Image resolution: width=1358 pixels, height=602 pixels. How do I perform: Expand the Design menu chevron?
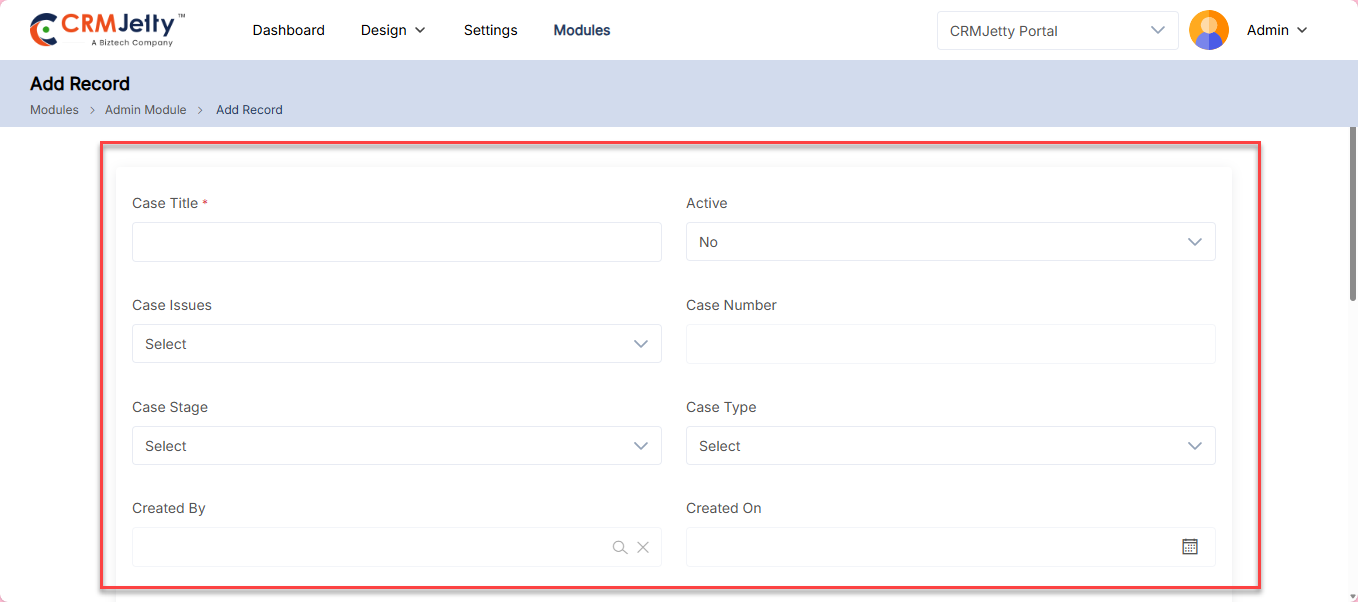420,30
